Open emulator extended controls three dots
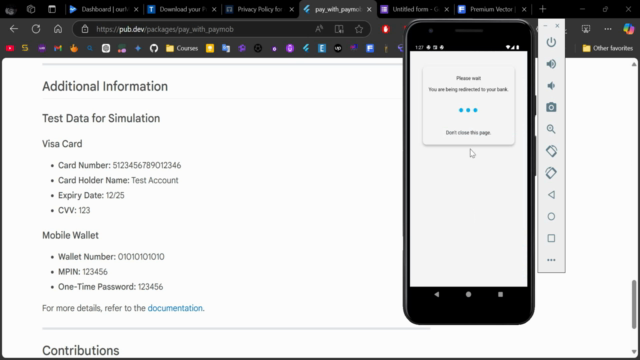This screenshot has height=360, width=640. [551, 260]
